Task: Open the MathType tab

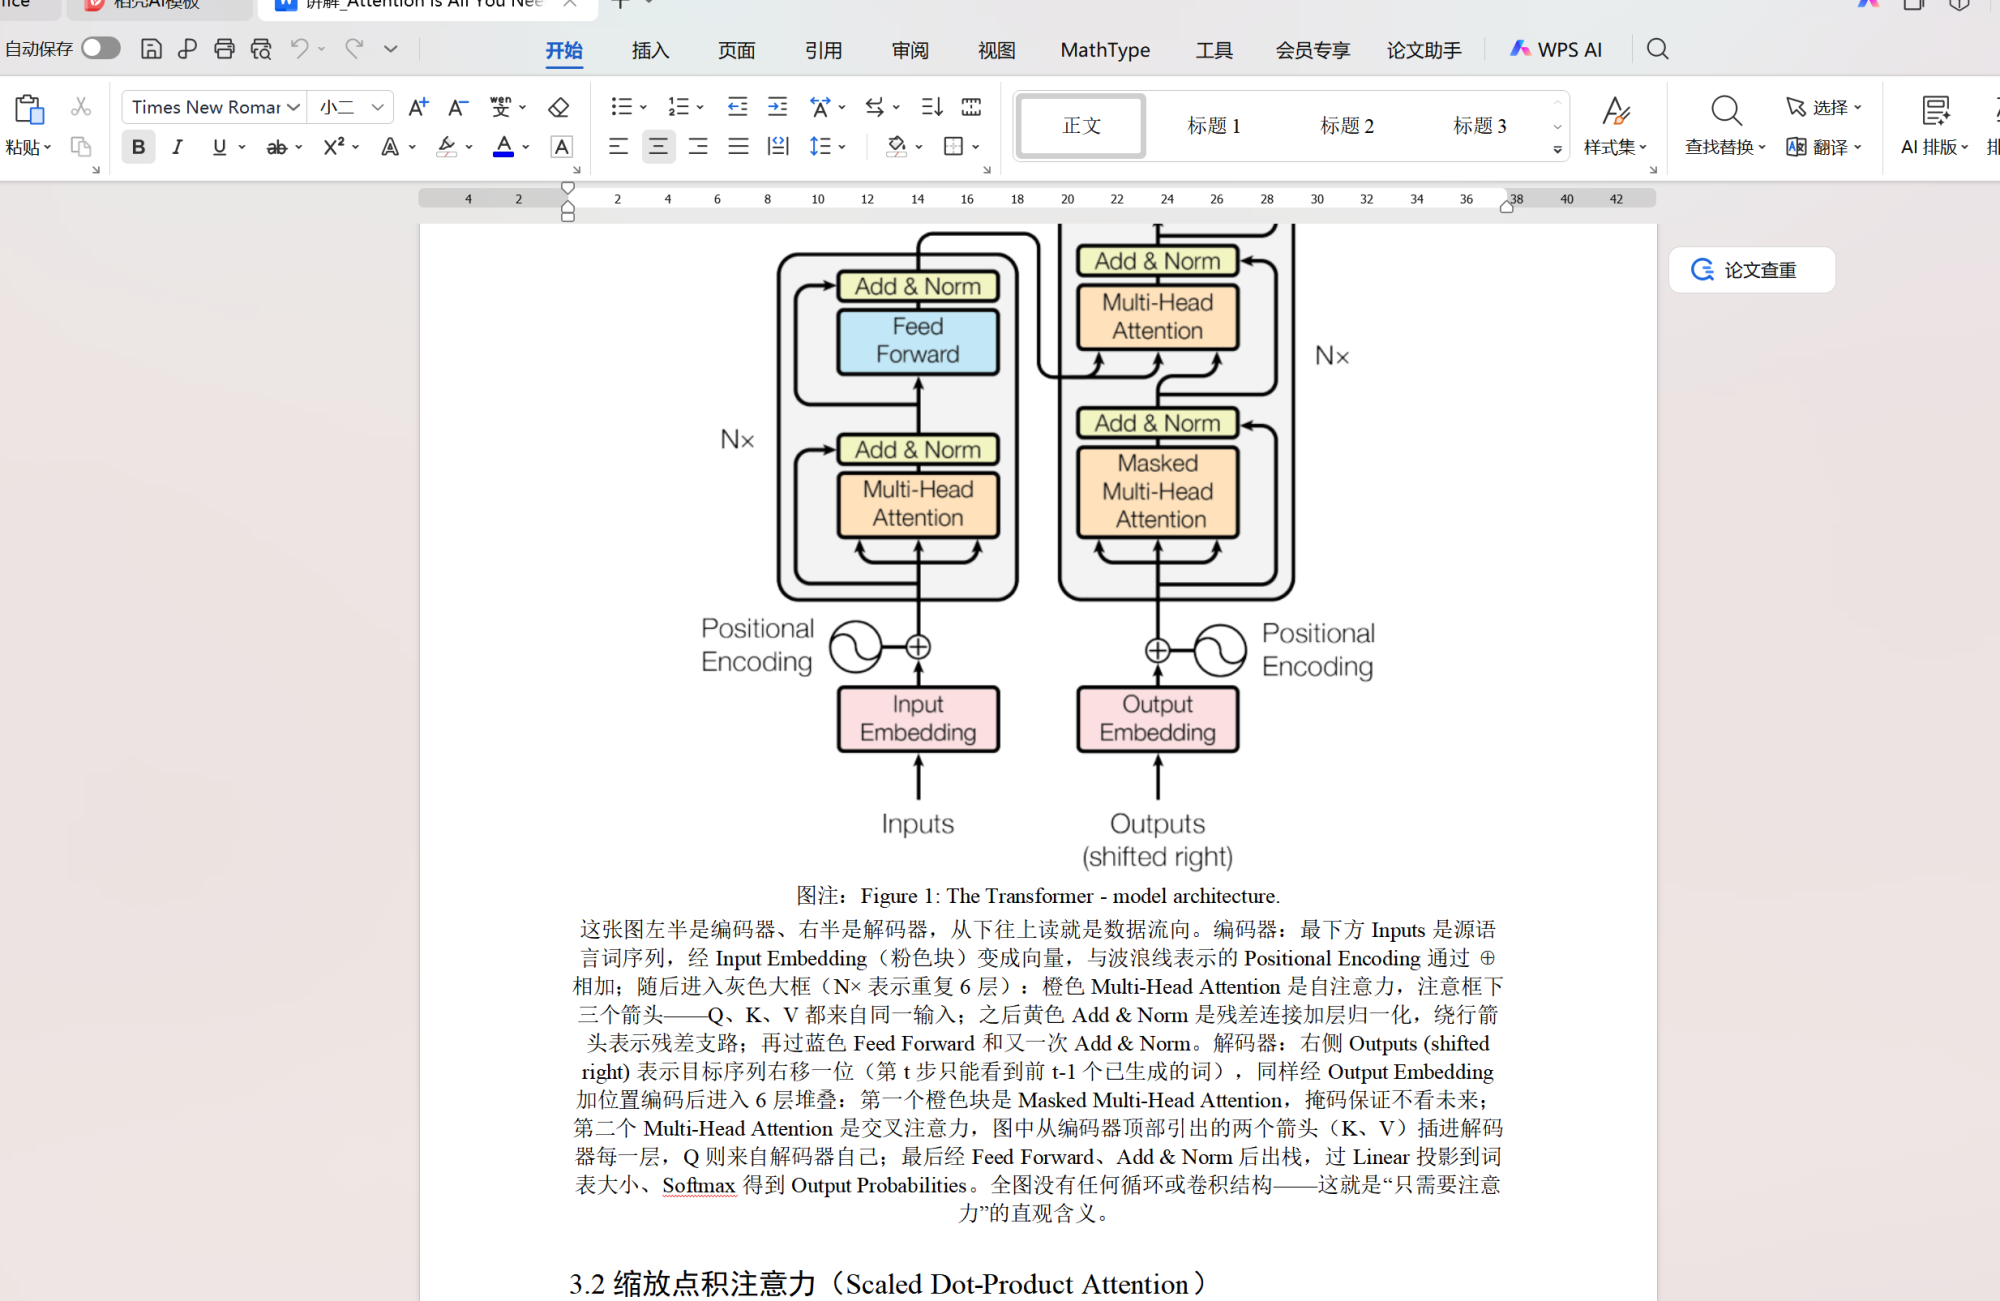Action: coord(1105,50)
